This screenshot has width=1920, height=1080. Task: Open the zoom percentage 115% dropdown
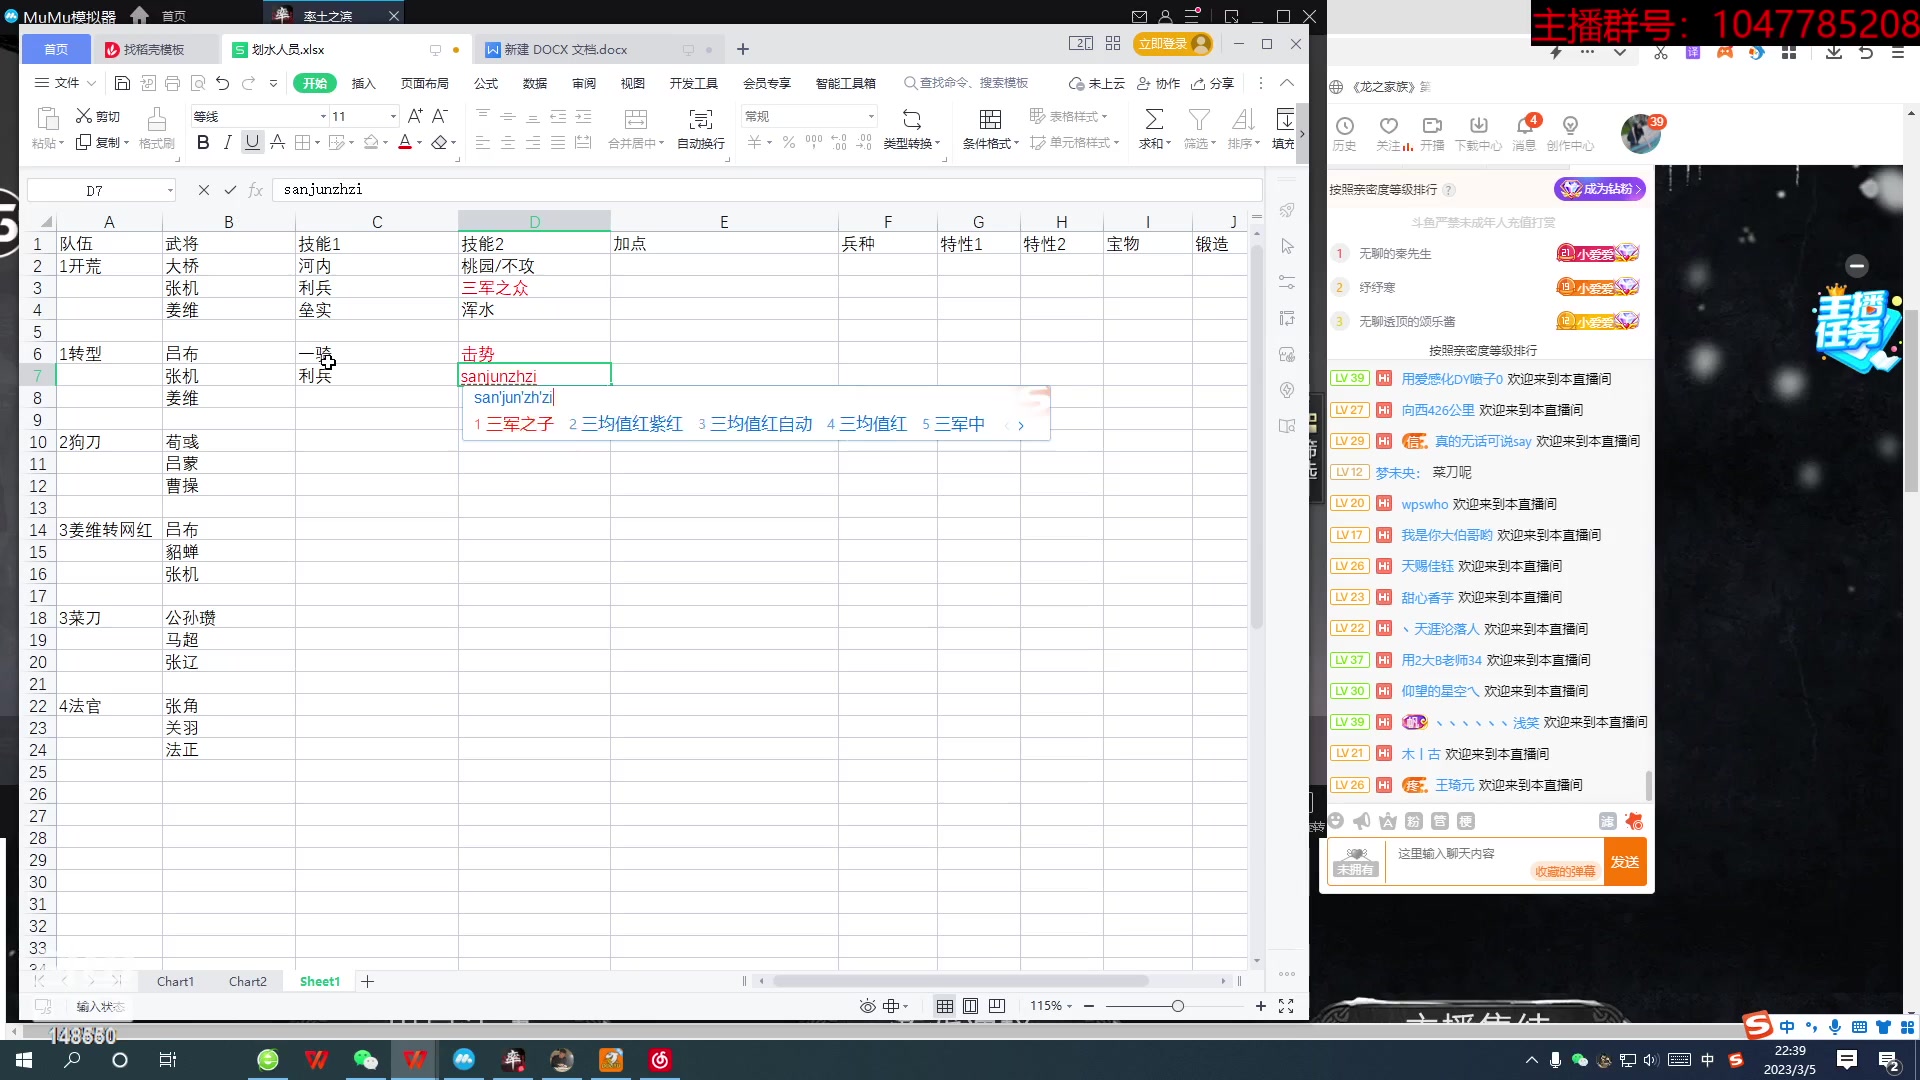1051,1006
